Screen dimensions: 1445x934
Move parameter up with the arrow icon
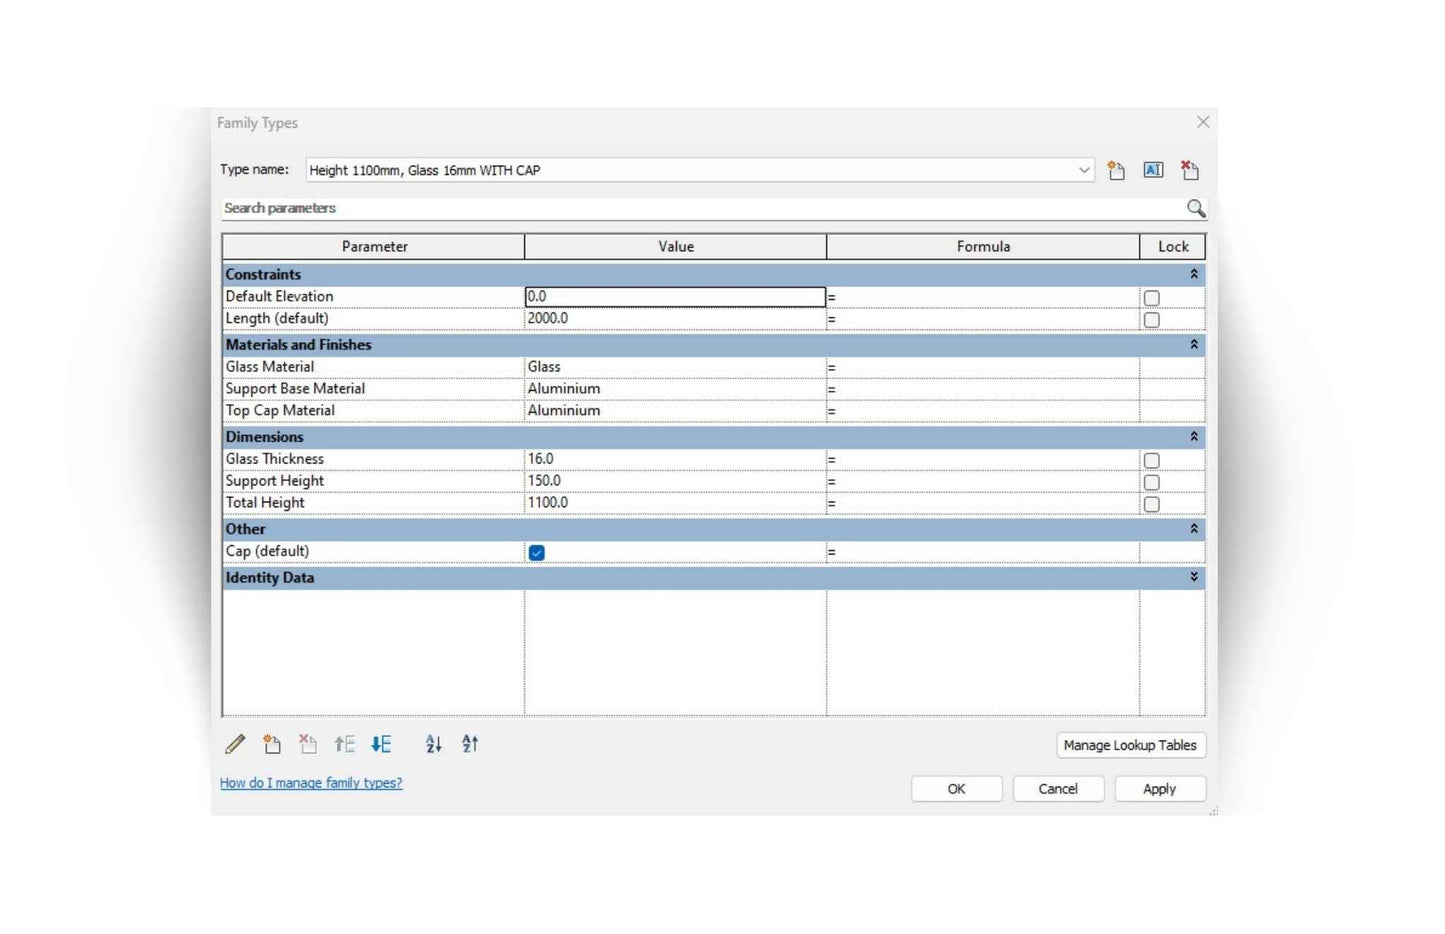tap(345, 744)
